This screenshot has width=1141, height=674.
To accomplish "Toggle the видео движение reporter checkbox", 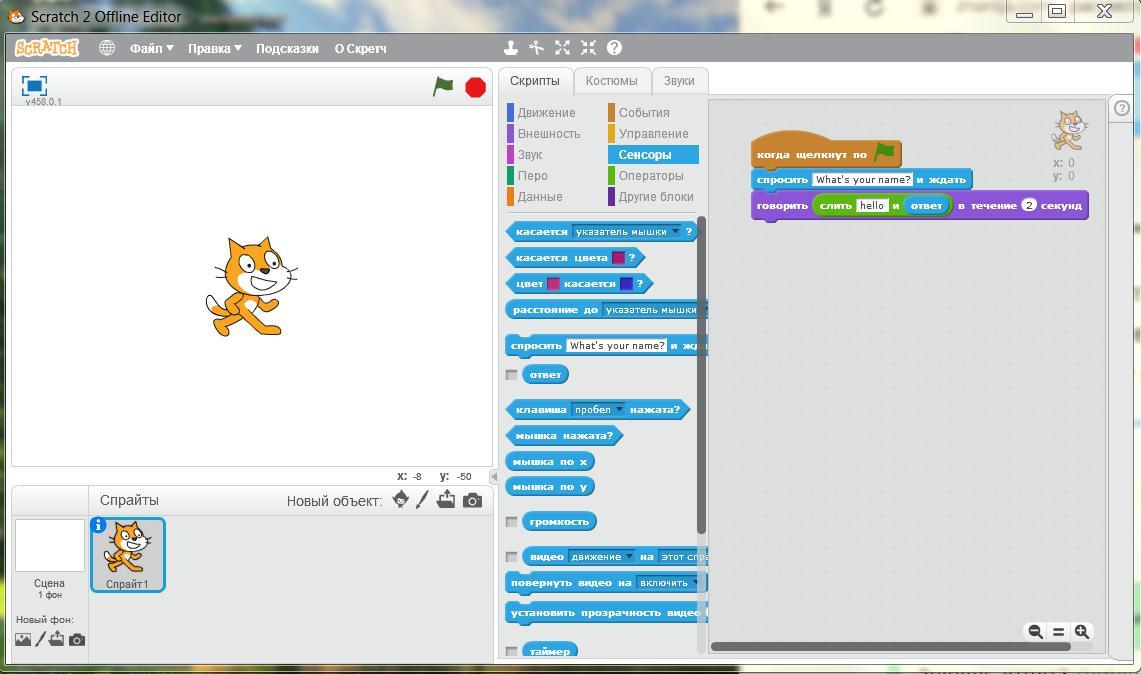I will [512, 557].
